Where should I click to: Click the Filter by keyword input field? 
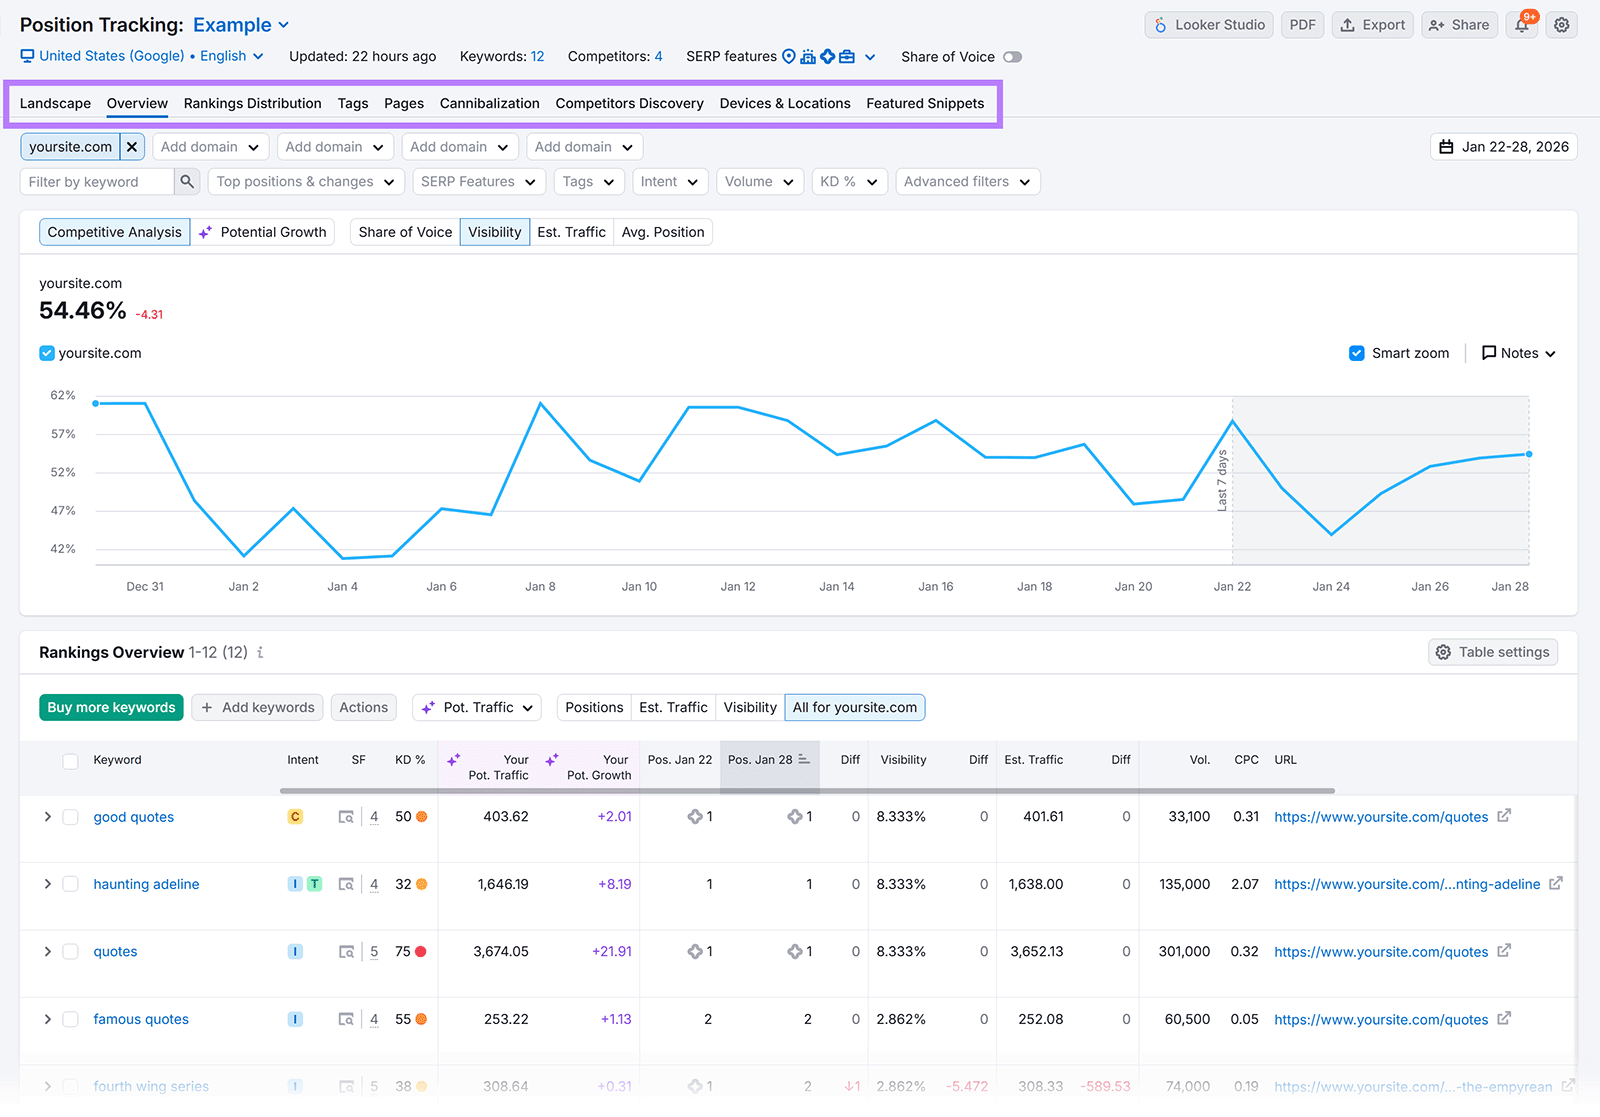tap(95, 181)
